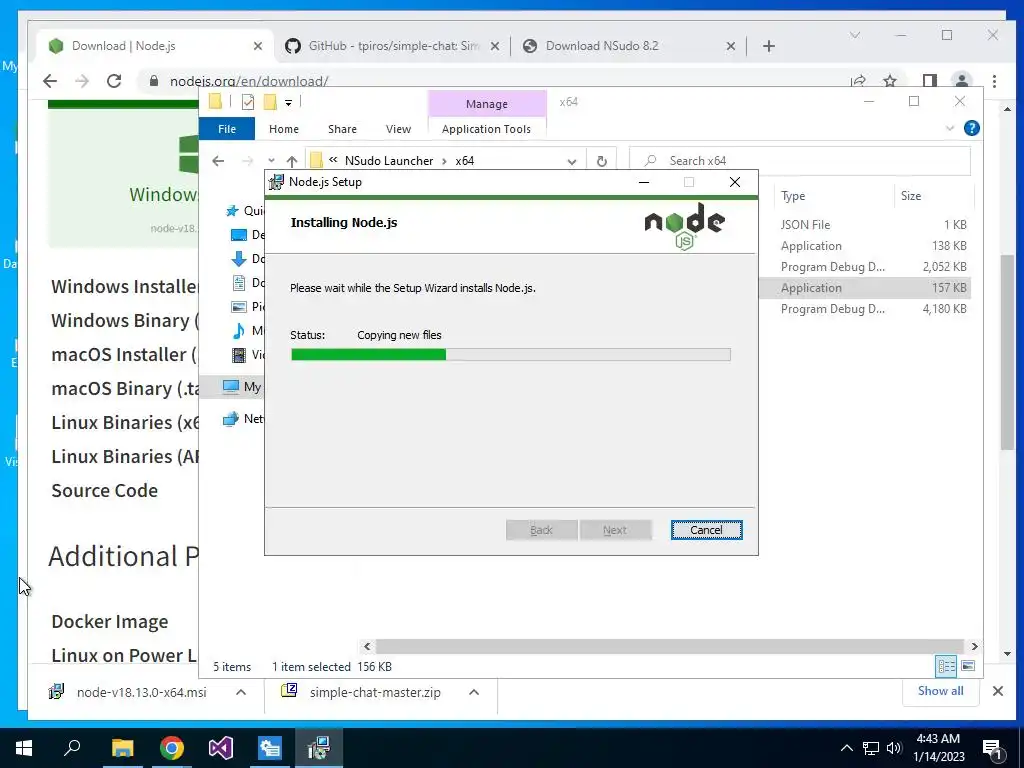Open Quick access in navigation pane
The height and width of the screenshot is (768, 1024).
click(x=245, y=211)
